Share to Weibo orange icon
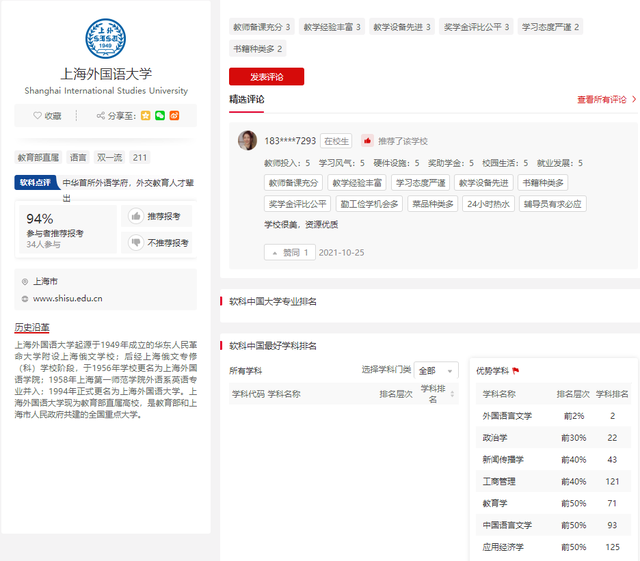640x561 pixels. tap(174, 116)
